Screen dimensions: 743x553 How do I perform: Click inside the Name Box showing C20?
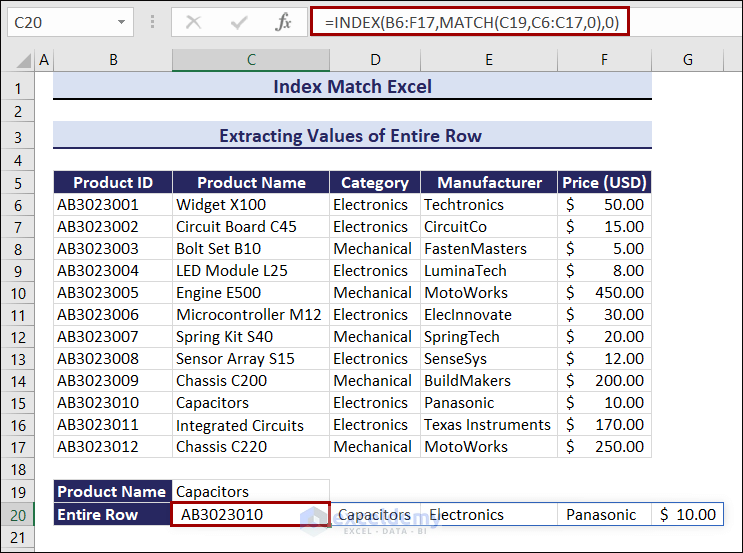click(x=60, y=21)
